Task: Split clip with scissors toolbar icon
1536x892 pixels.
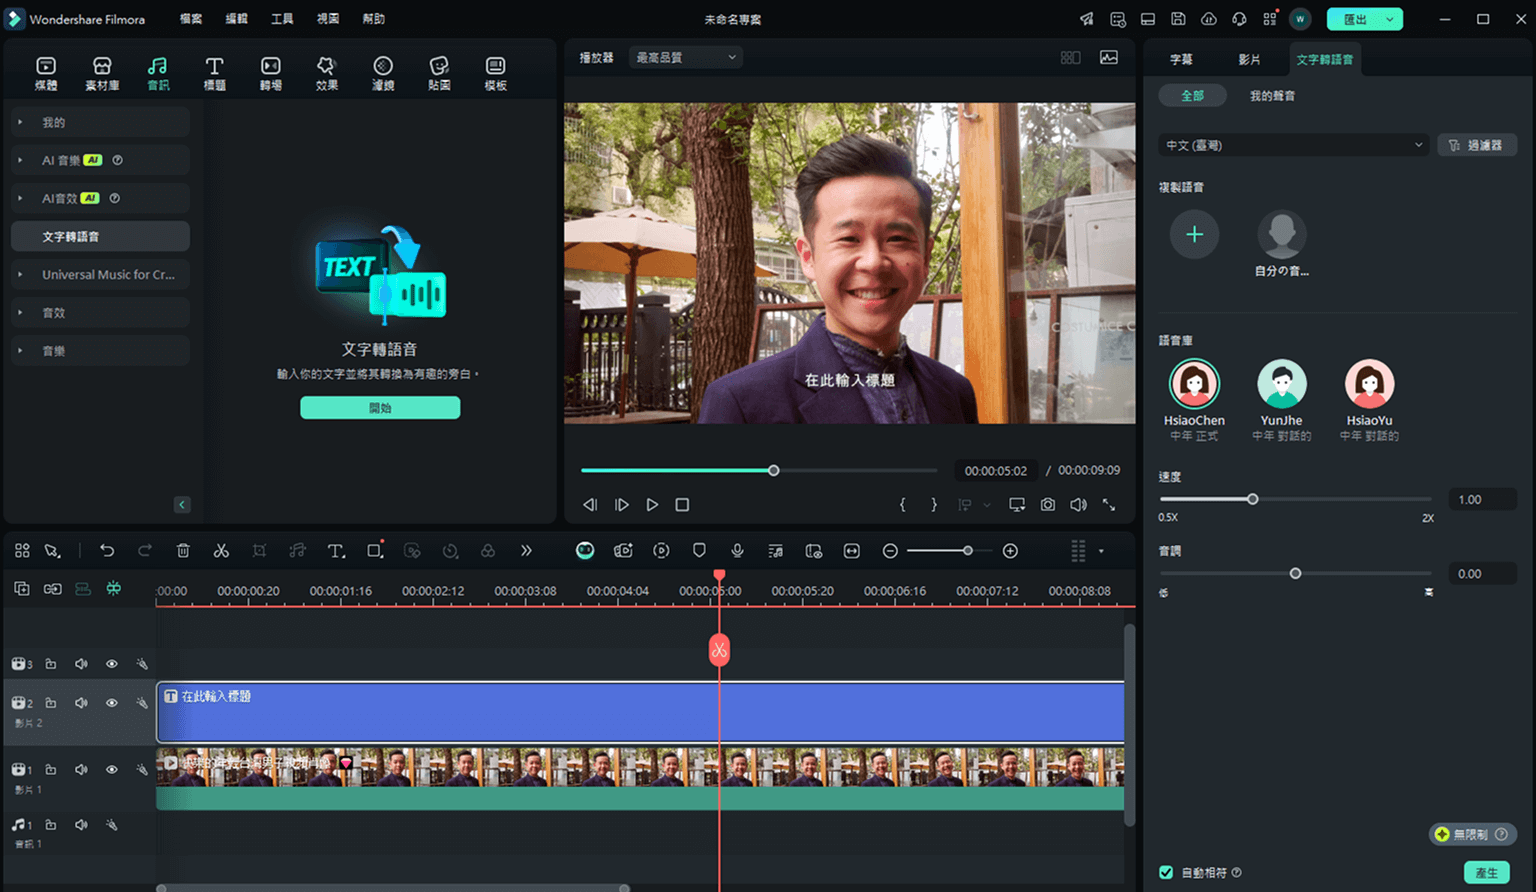Action: pyautogui.click(x=221, y=551)
